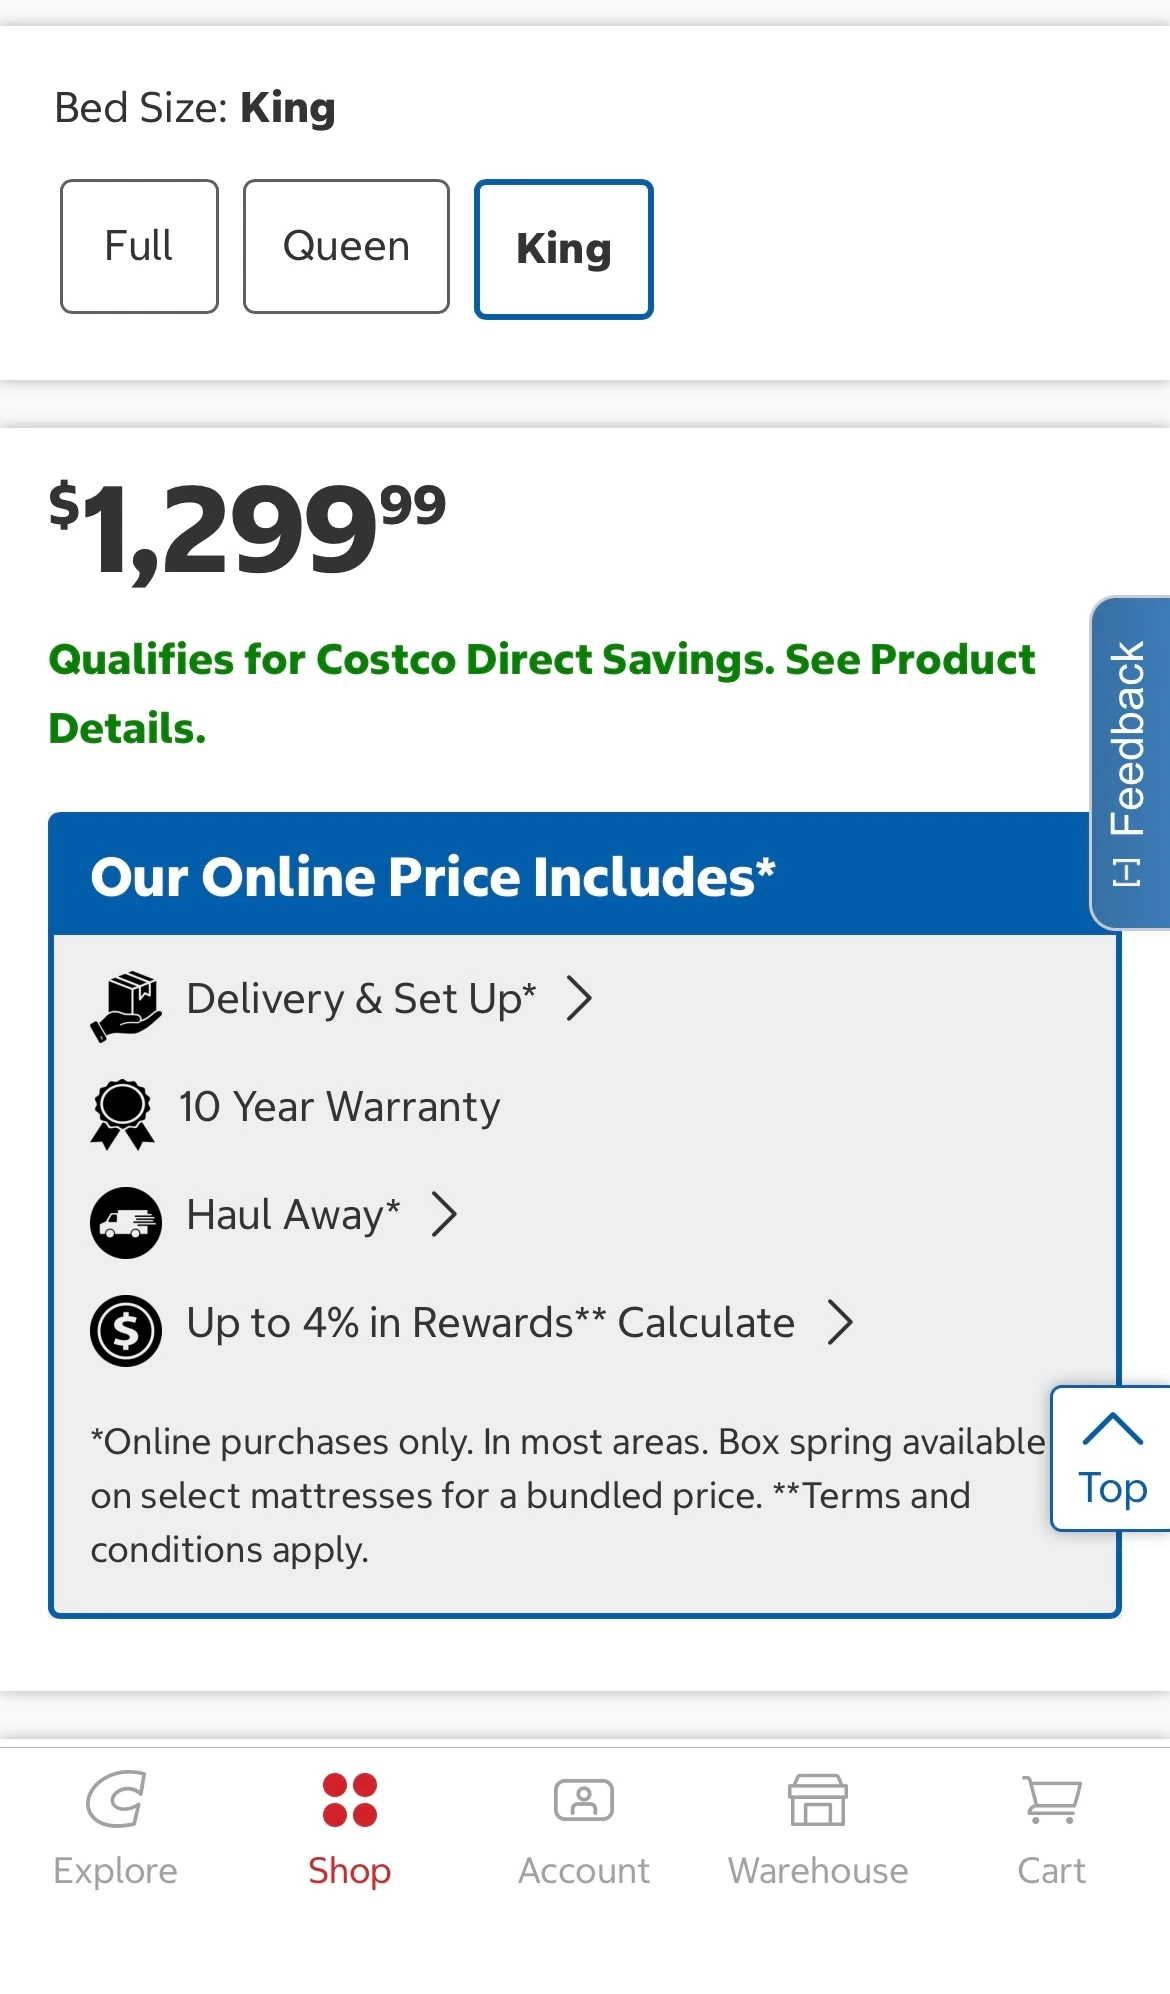Tap the warranty ribbon badge icon
Image resolution: width=1170 pixels, height=1994 pixels.
(123, 1113)
